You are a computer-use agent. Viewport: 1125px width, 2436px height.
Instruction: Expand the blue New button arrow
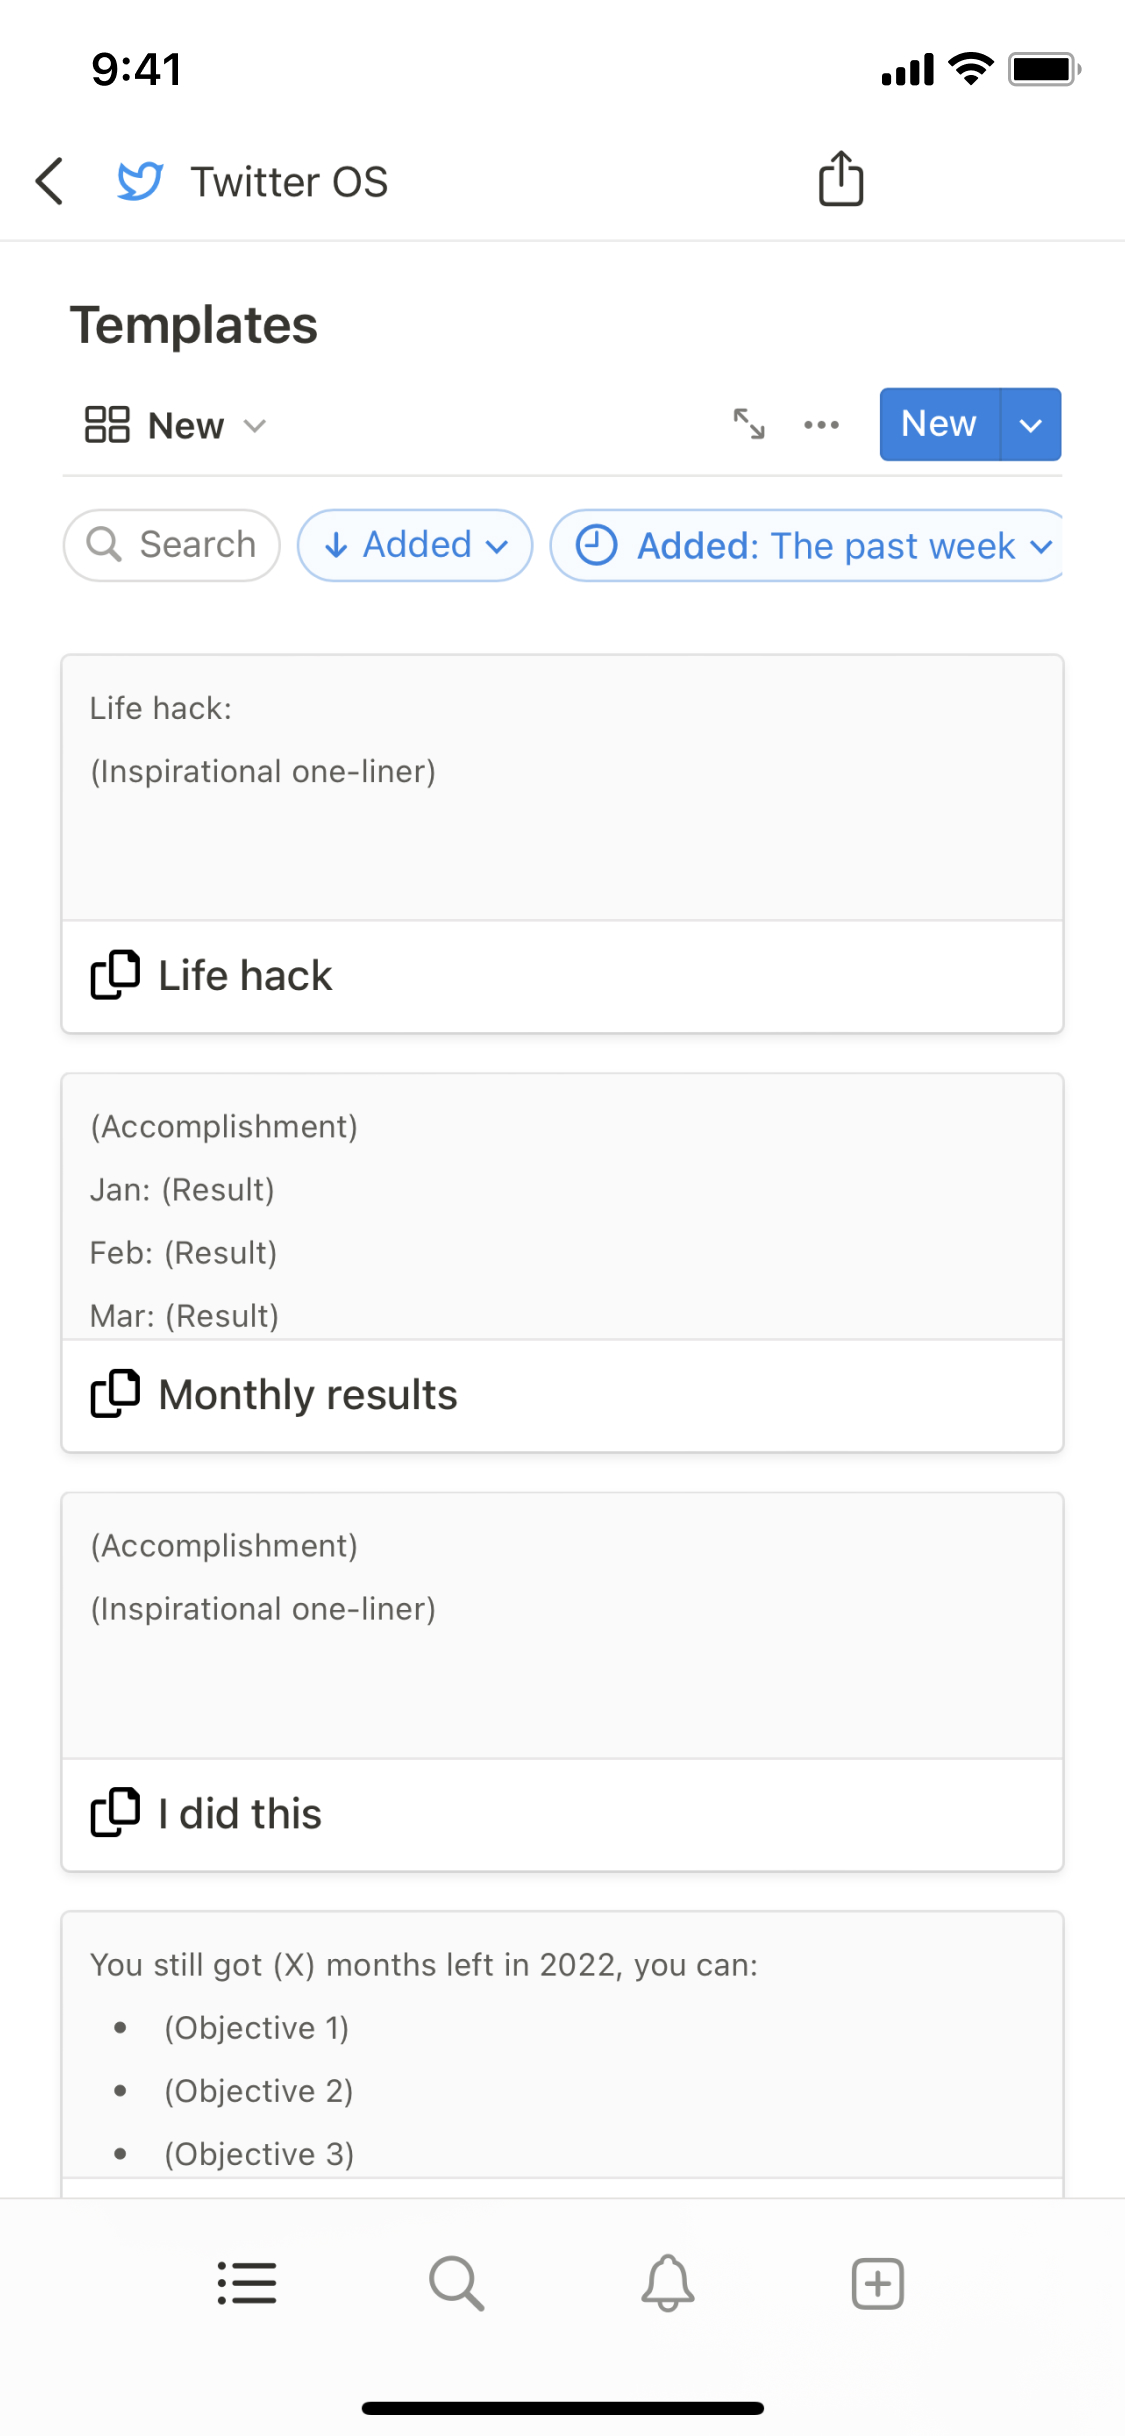point(1031,425)
